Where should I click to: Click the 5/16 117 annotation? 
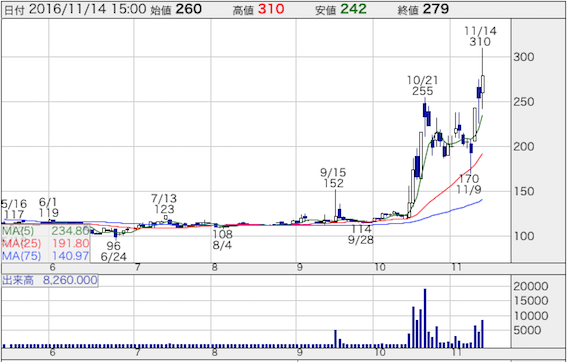coord(13,208)
